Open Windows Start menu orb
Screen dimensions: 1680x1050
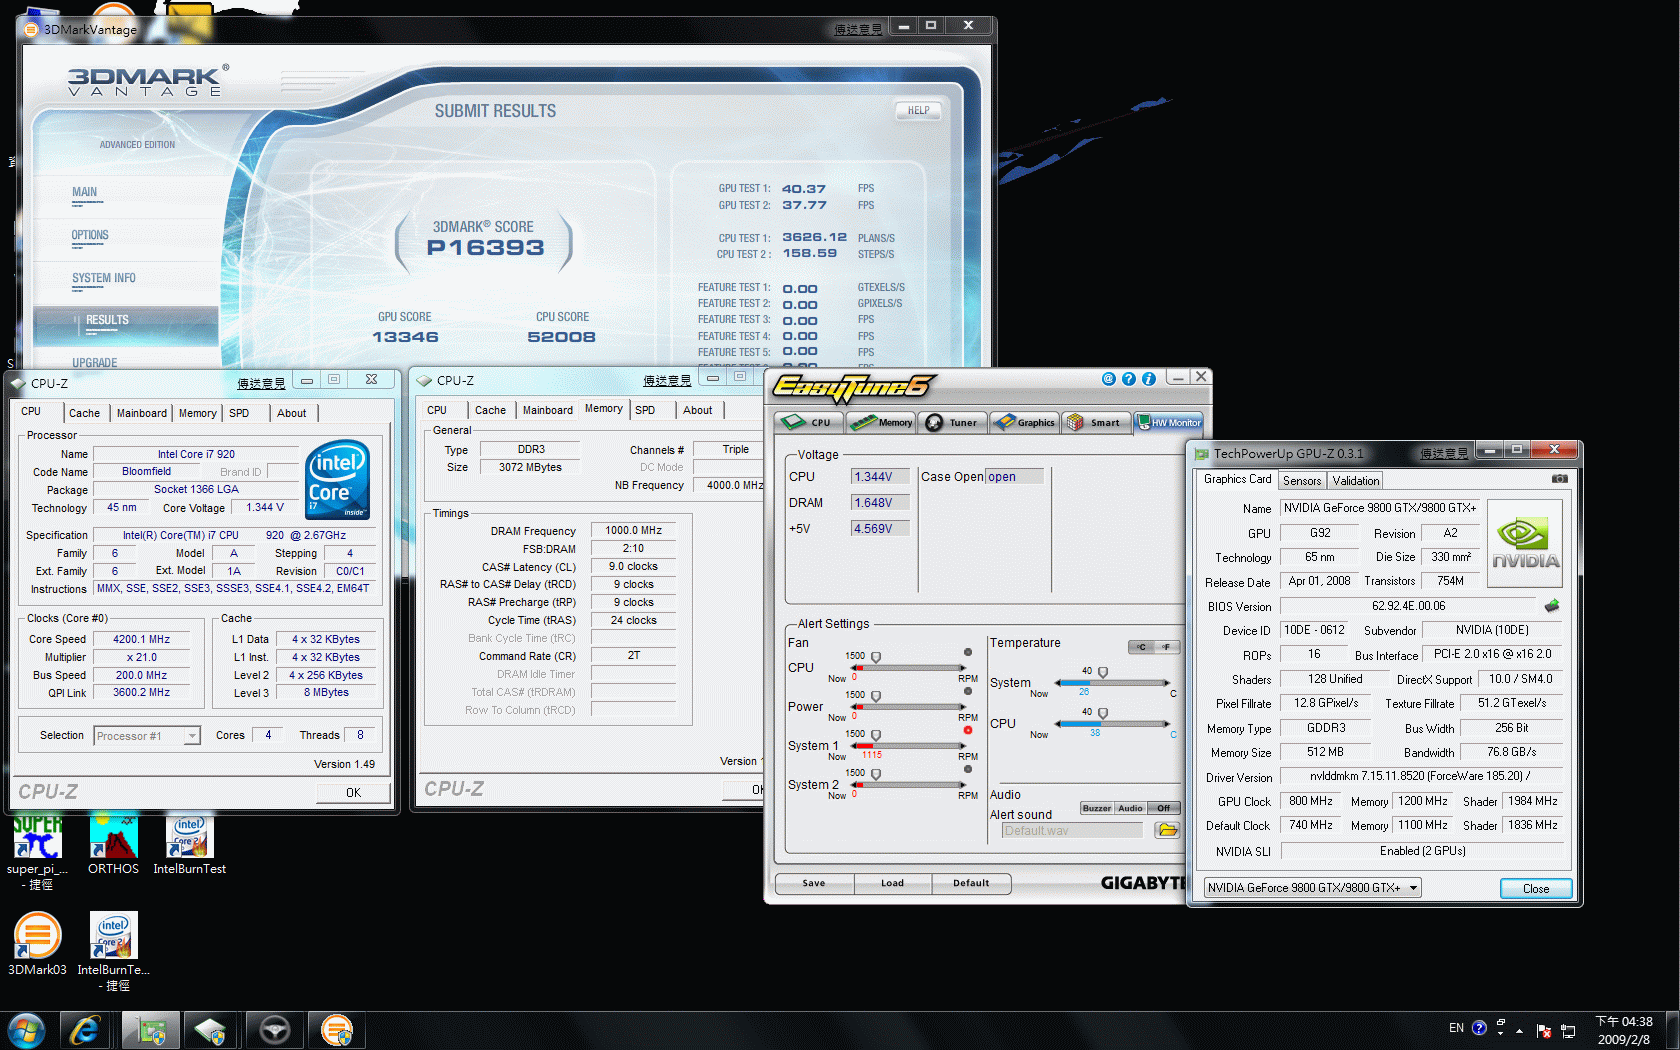tap(26, 1030)
